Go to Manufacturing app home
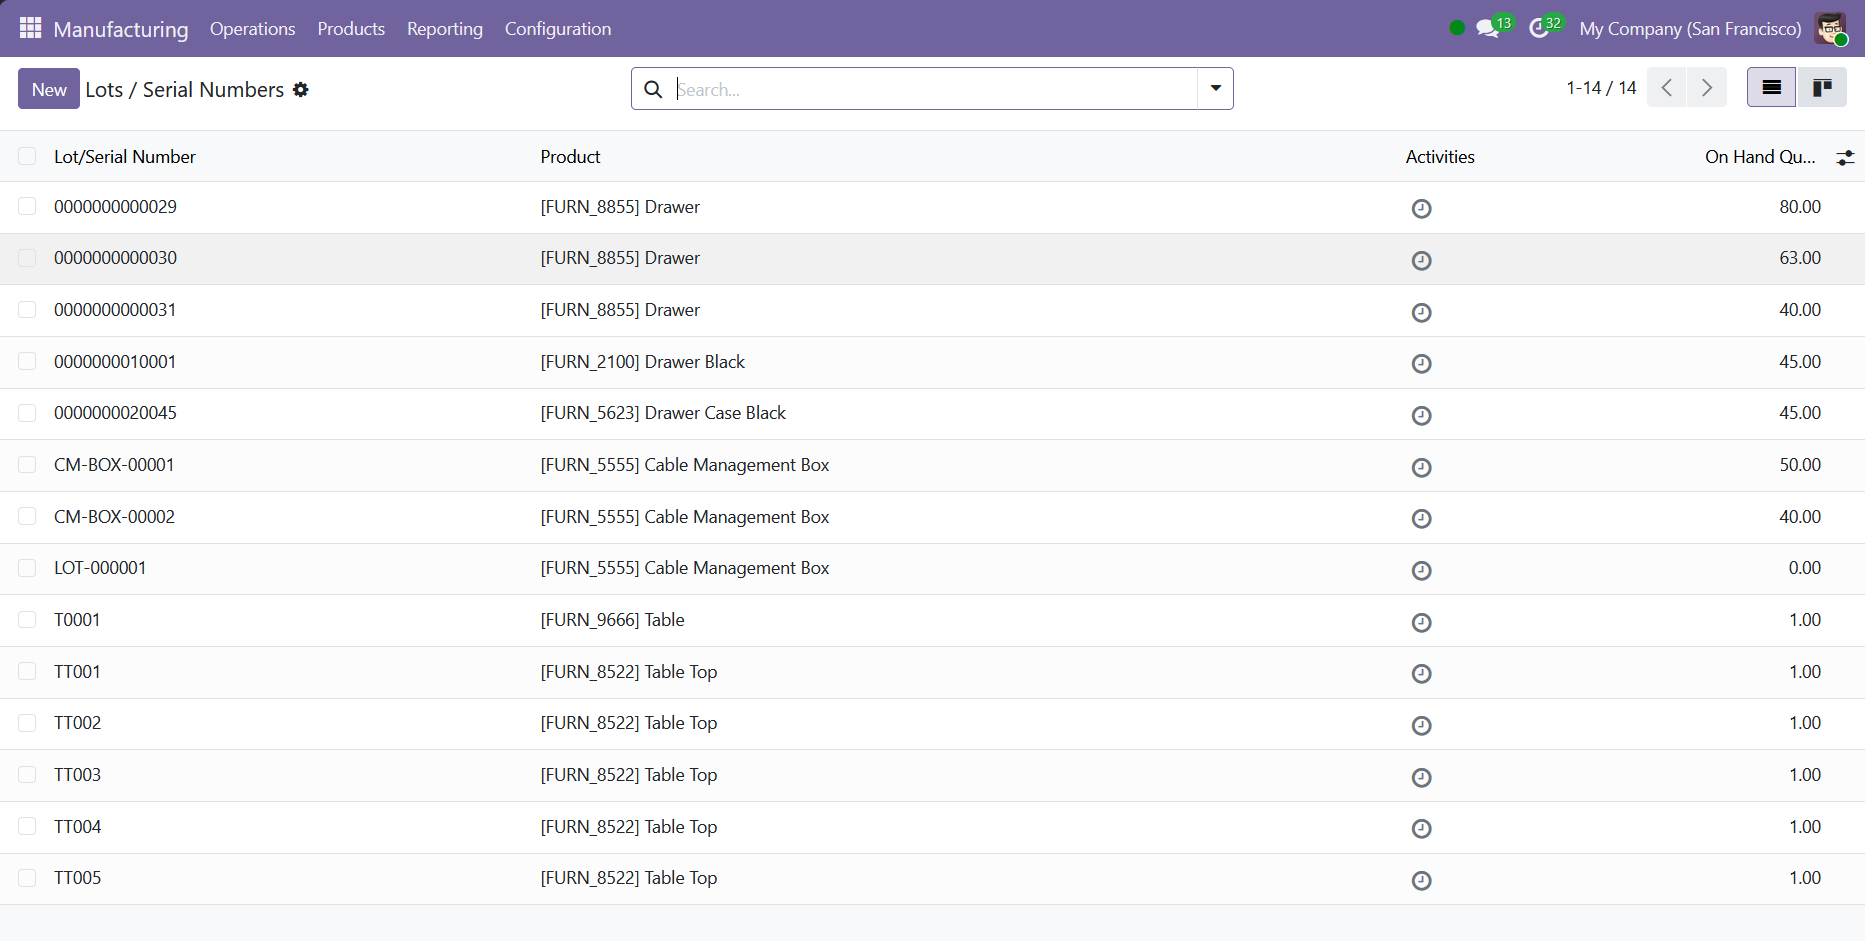Screen dimensions: 1865x941 [x=121, y=29]
